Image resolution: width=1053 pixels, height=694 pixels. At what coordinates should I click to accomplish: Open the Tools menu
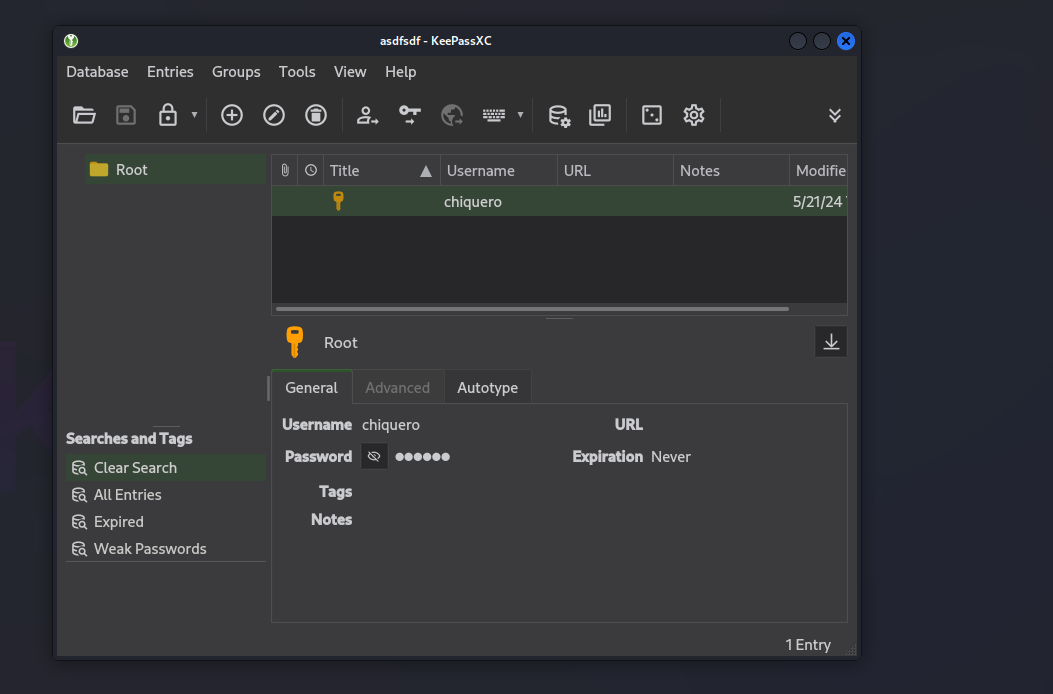(297, 72)
